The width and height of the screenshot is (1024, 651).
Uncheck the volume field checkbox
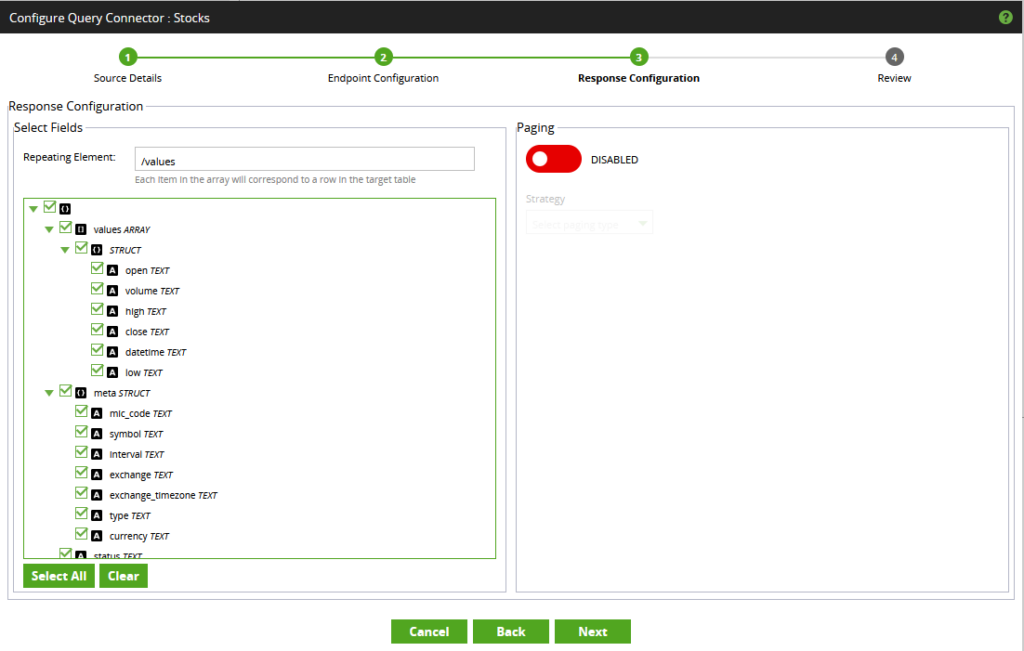click(x=97, y=289)
